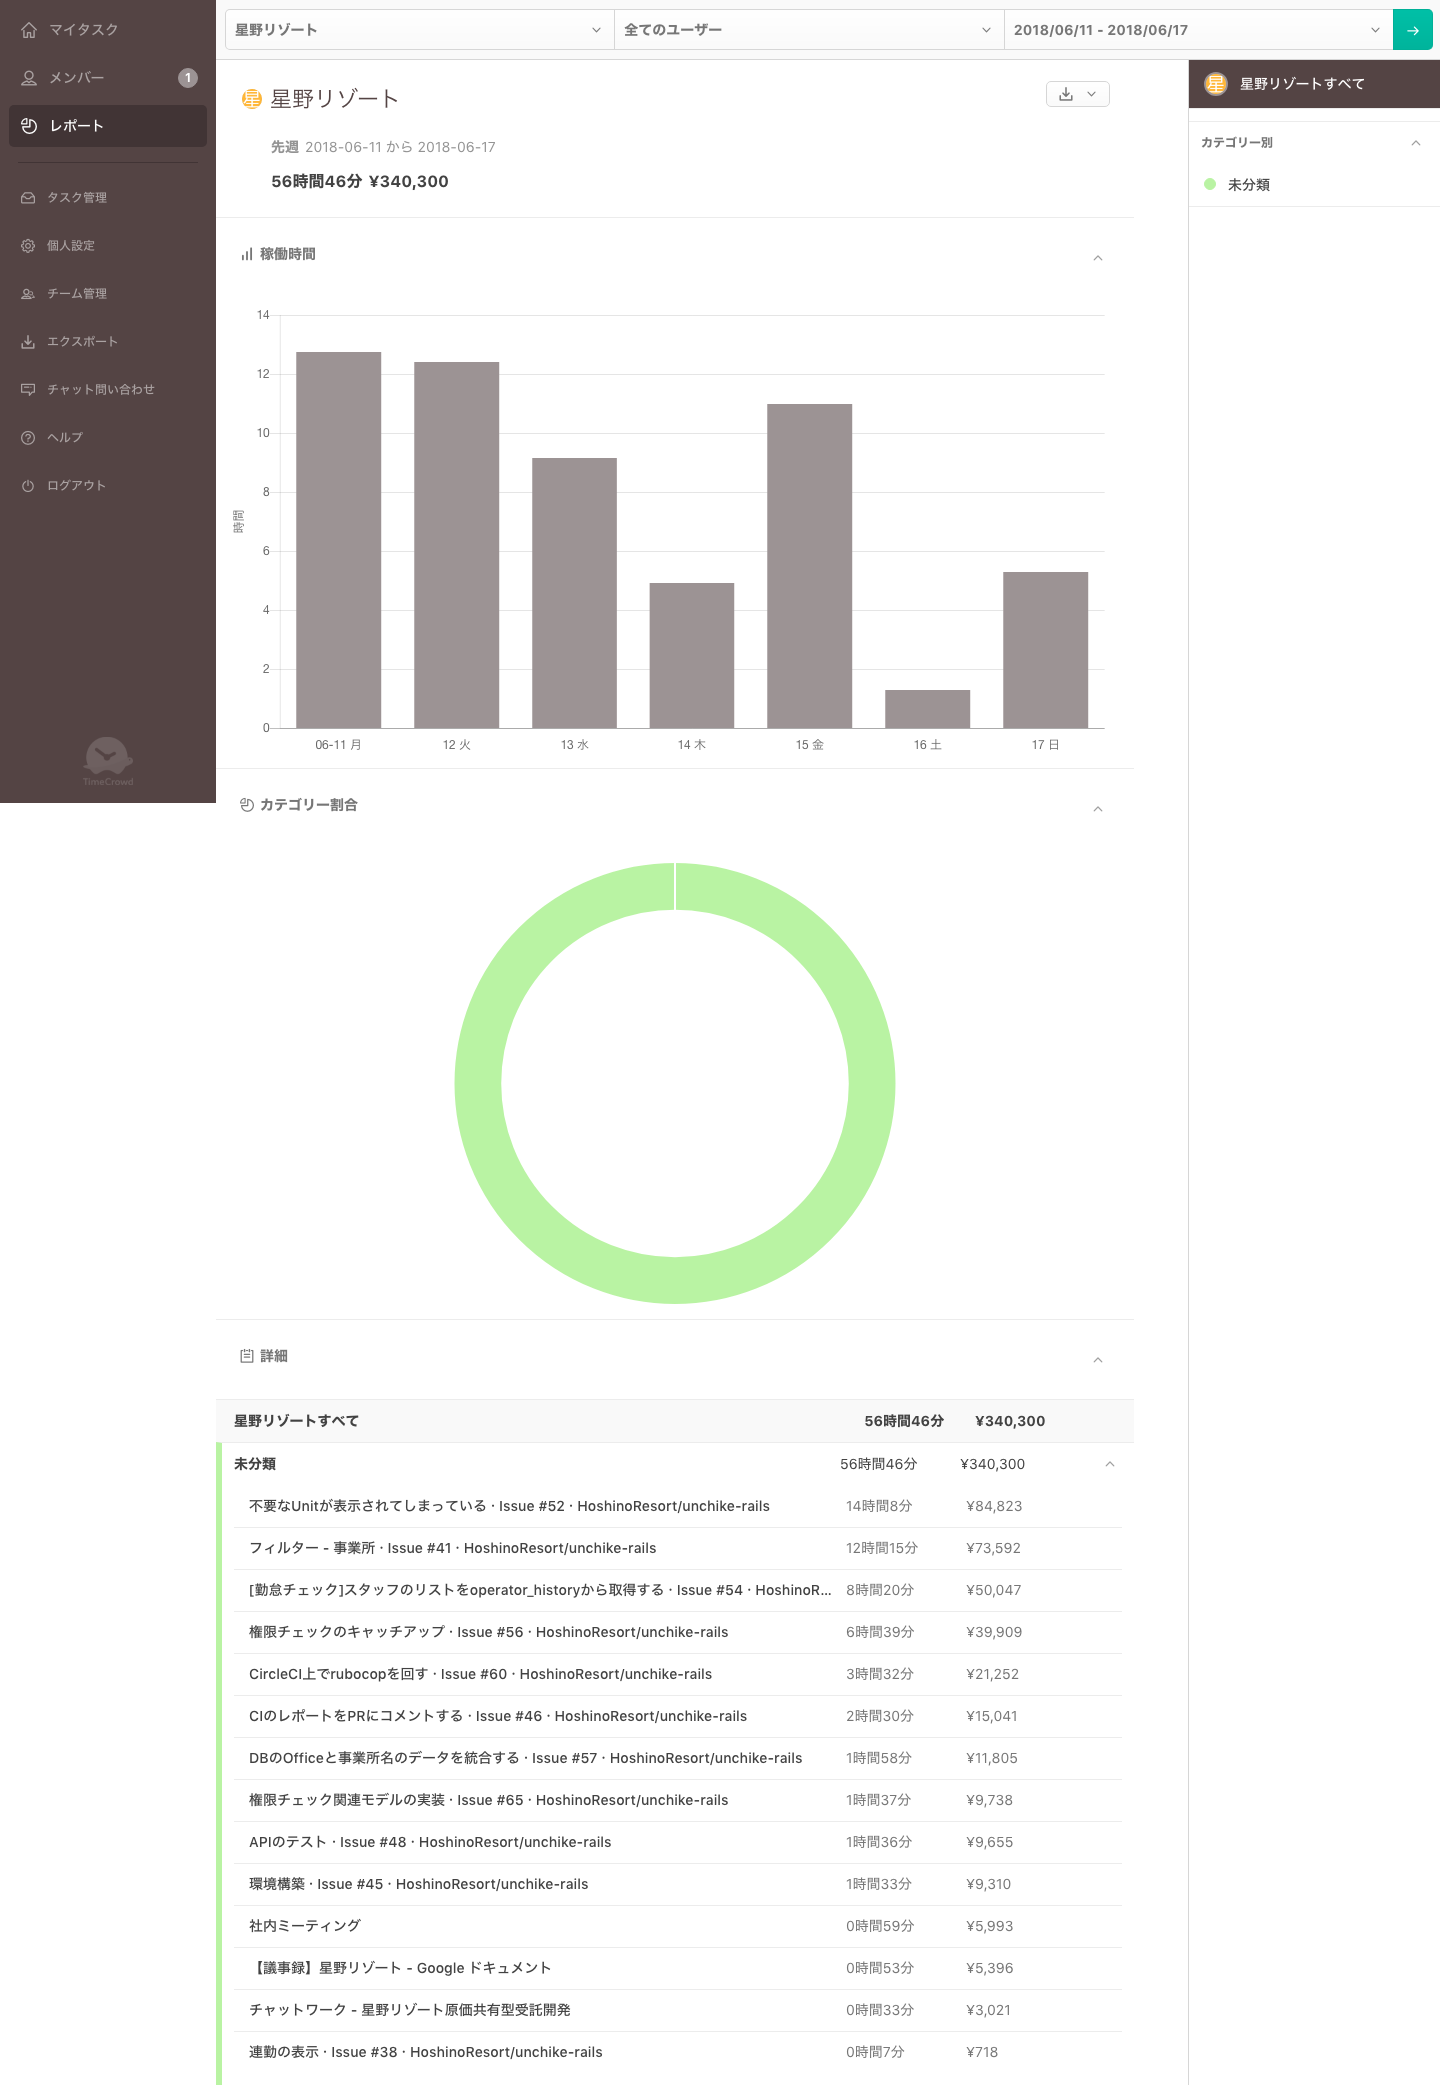Click the person icon beside メンバー
Image resolution: width=1440 pixels, height=2085 pixels.
point(29,78)
